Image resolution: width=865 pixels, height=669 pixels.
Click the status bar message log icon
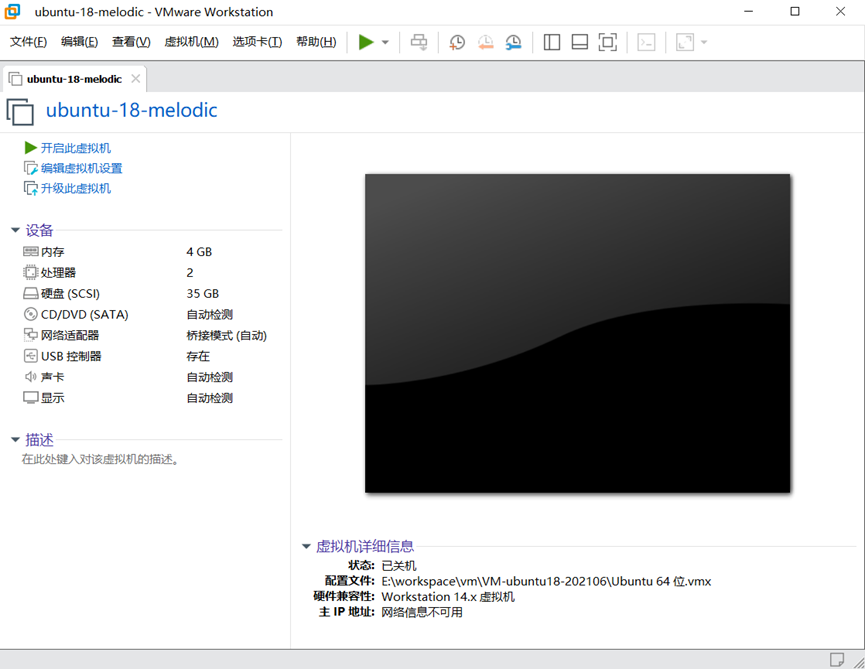pyautogui.click(x=837, y=660)
